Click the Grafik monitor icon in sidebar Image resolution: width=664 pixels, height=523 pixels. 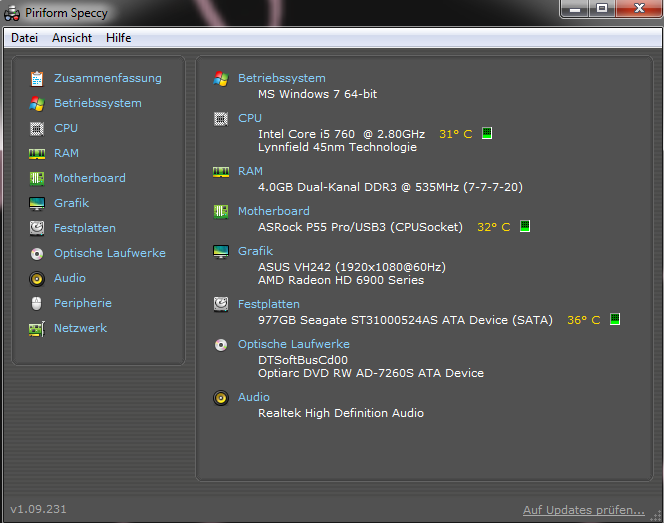point(37,204)
